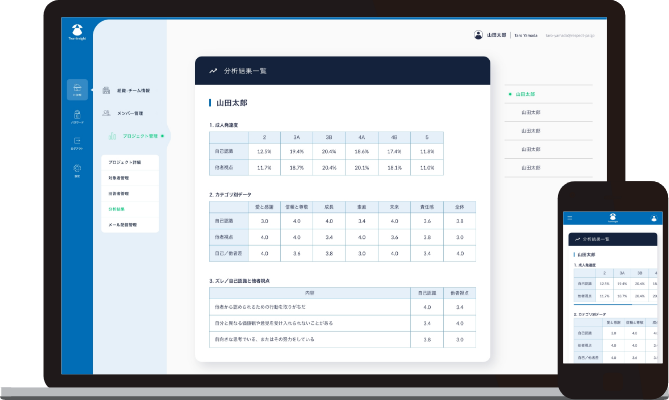This screenshot has width=669, height=400.
Task: Click the 山田太郎 heading in the laptop results card
Action: pos(232,103)
